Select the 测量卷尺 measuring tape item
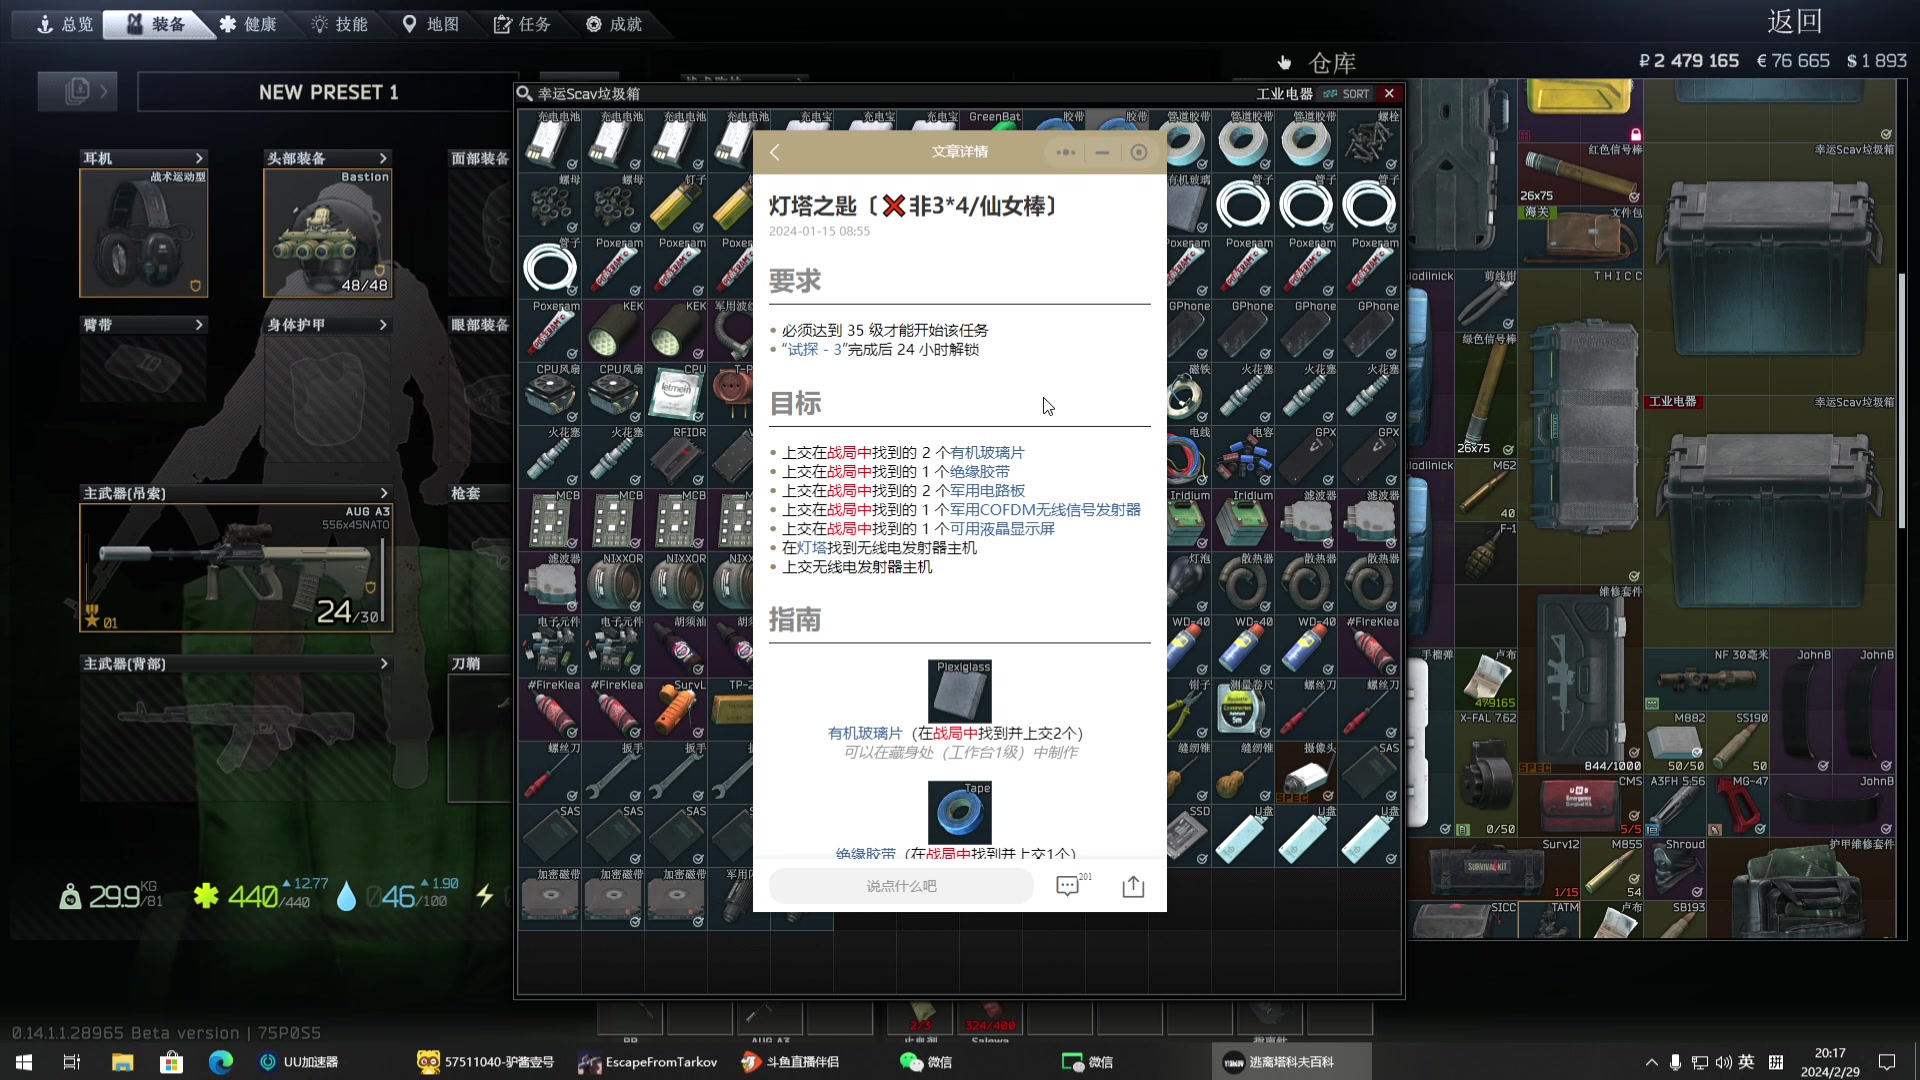The image size is (1920, 1080). [x=1244, y=708]
